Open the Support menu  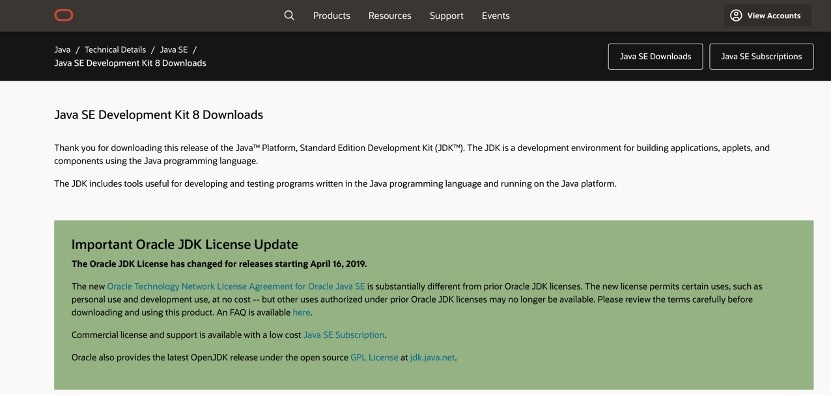click(x=446, y=16)
